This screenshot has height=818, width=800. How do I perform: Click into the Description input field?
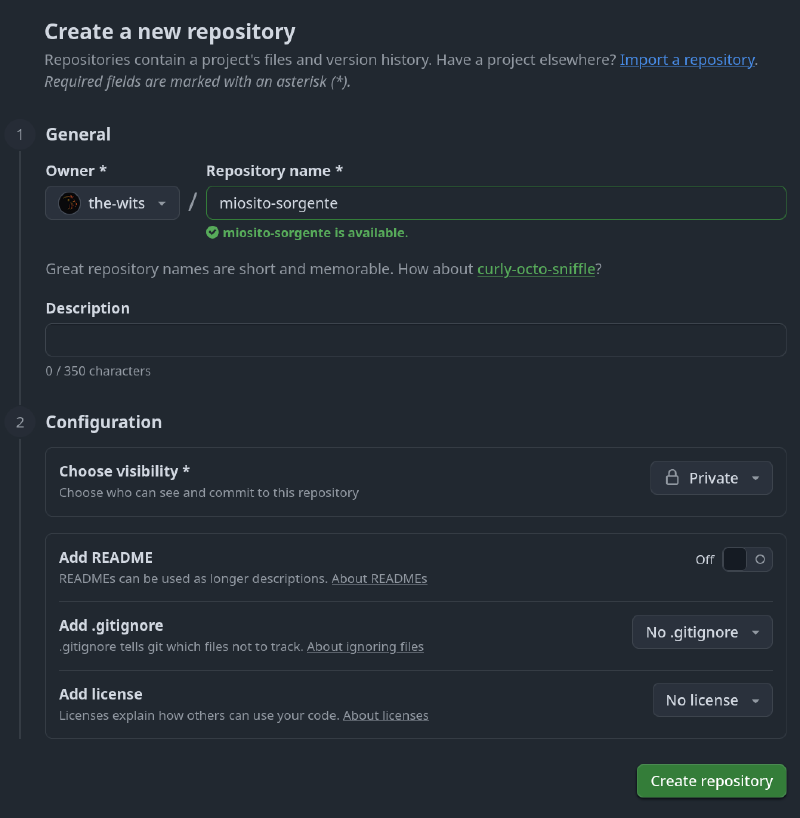point(416,340)
